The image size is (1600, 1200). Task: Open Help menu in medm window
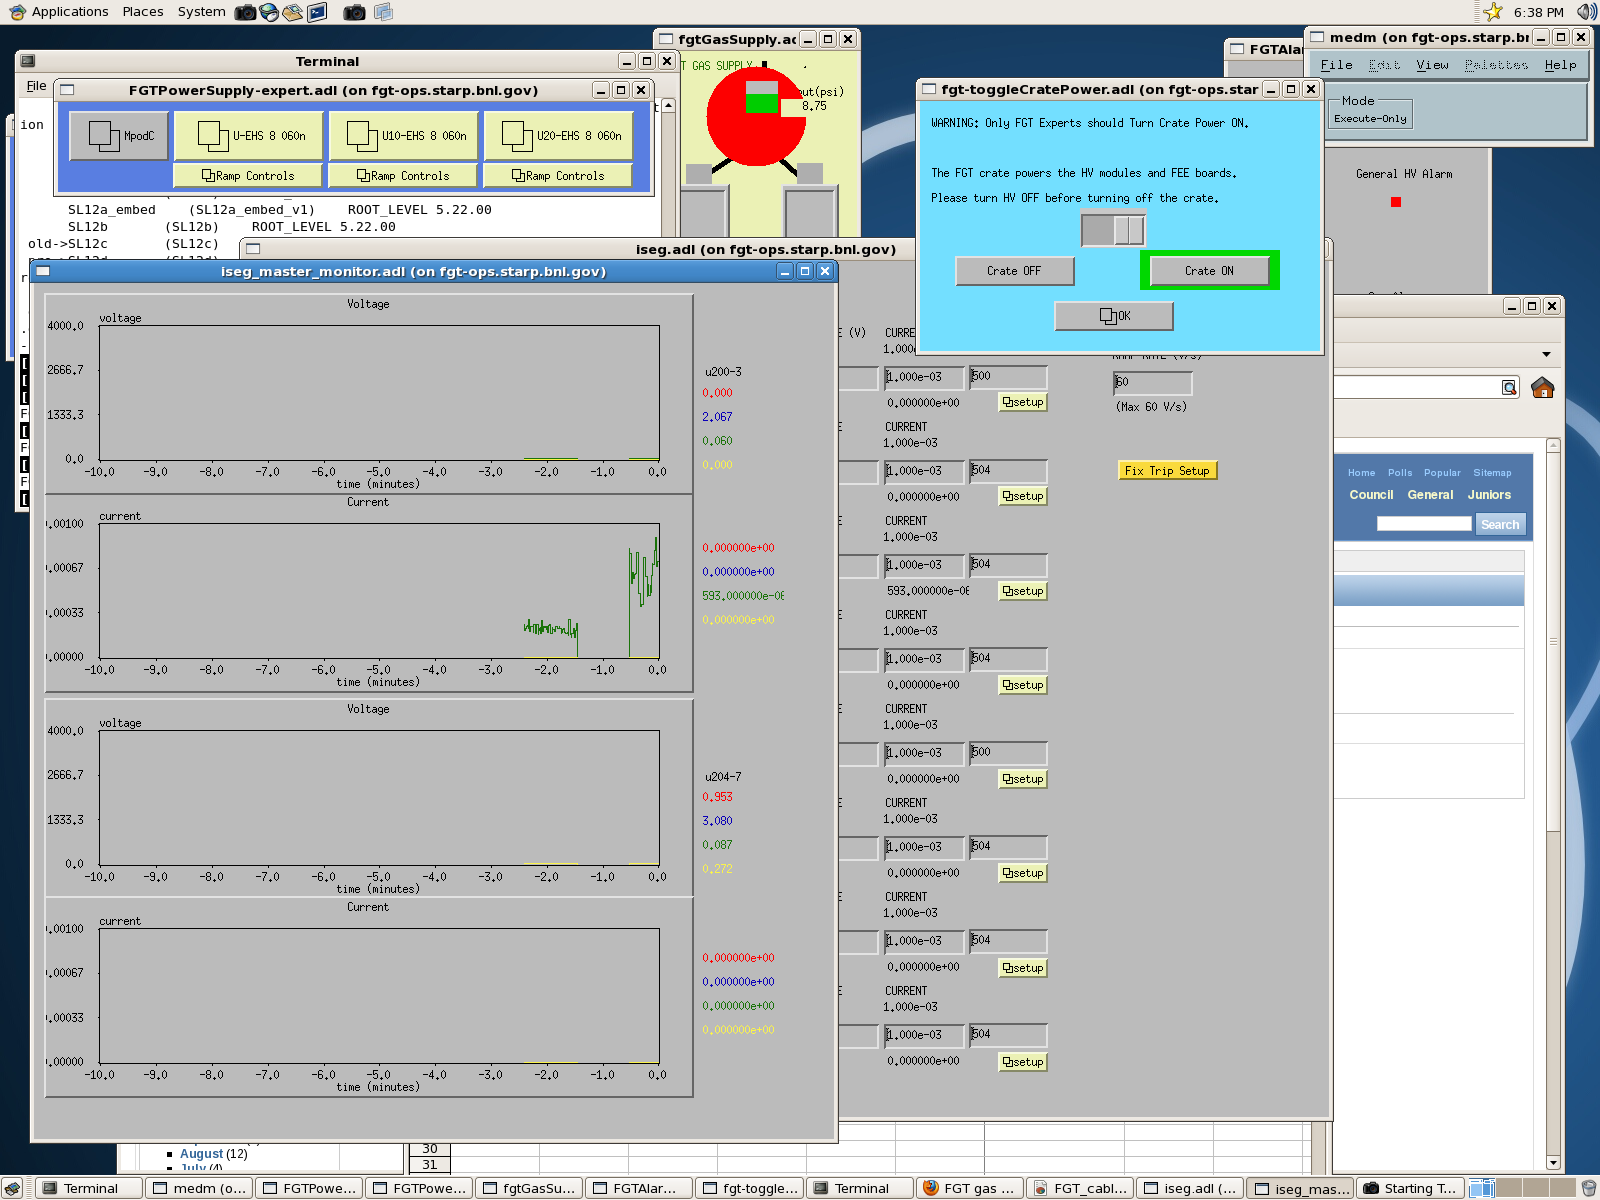[1560, 65]
